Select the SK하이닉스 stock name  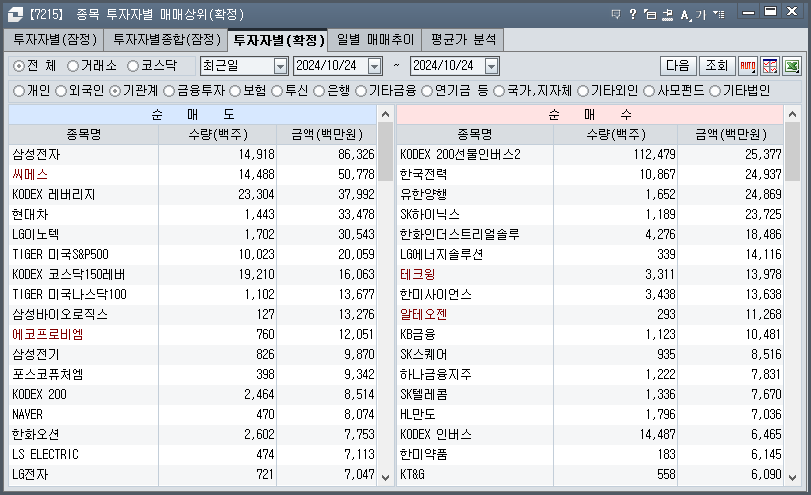[430, 214]
